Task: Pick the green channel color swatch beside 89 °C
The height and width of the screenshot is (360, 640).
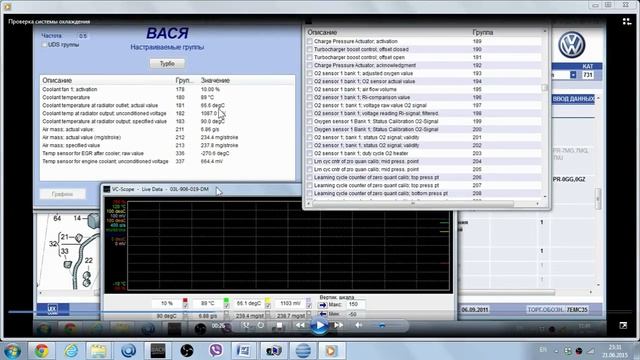Action: (x=226, y=300)
